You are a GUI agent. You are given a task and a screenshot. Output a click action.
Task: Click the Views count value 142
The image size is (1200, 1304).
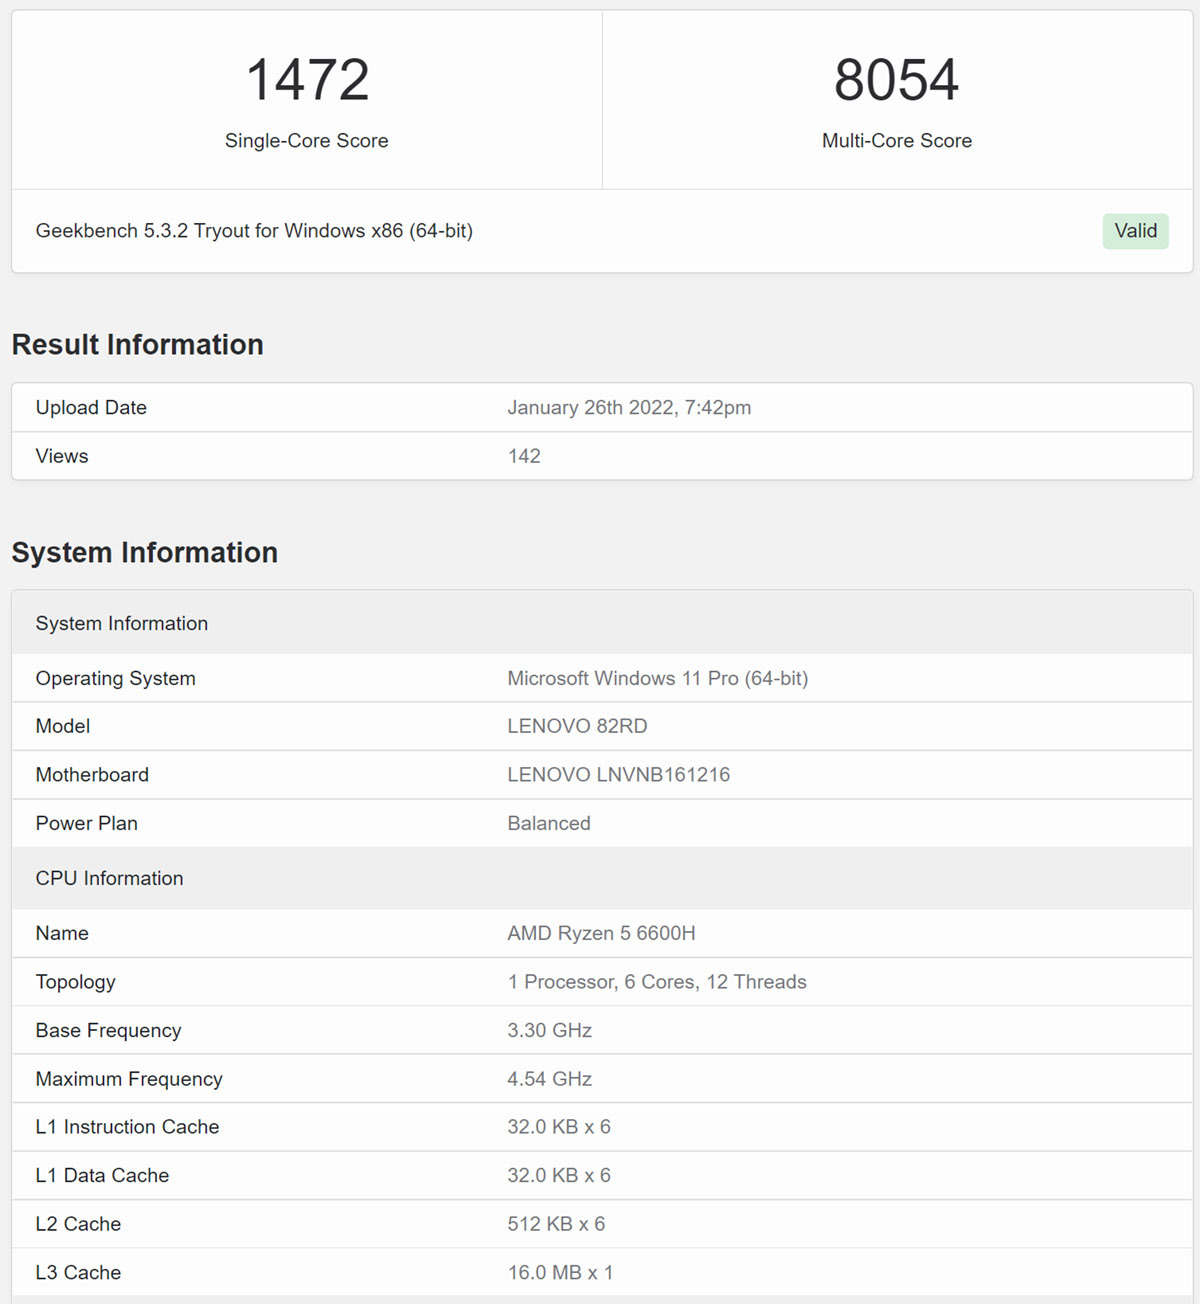pos(524,456)
